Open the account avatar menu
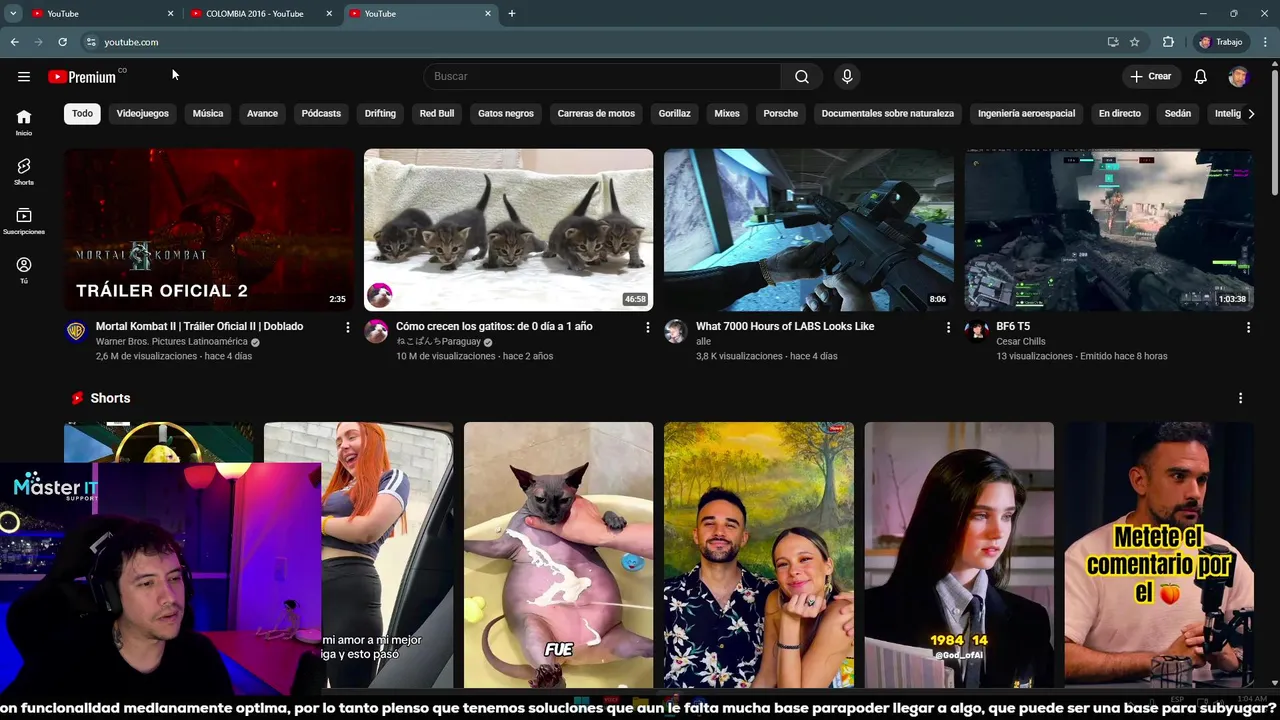1280x720 pixels. [1238, 77]
